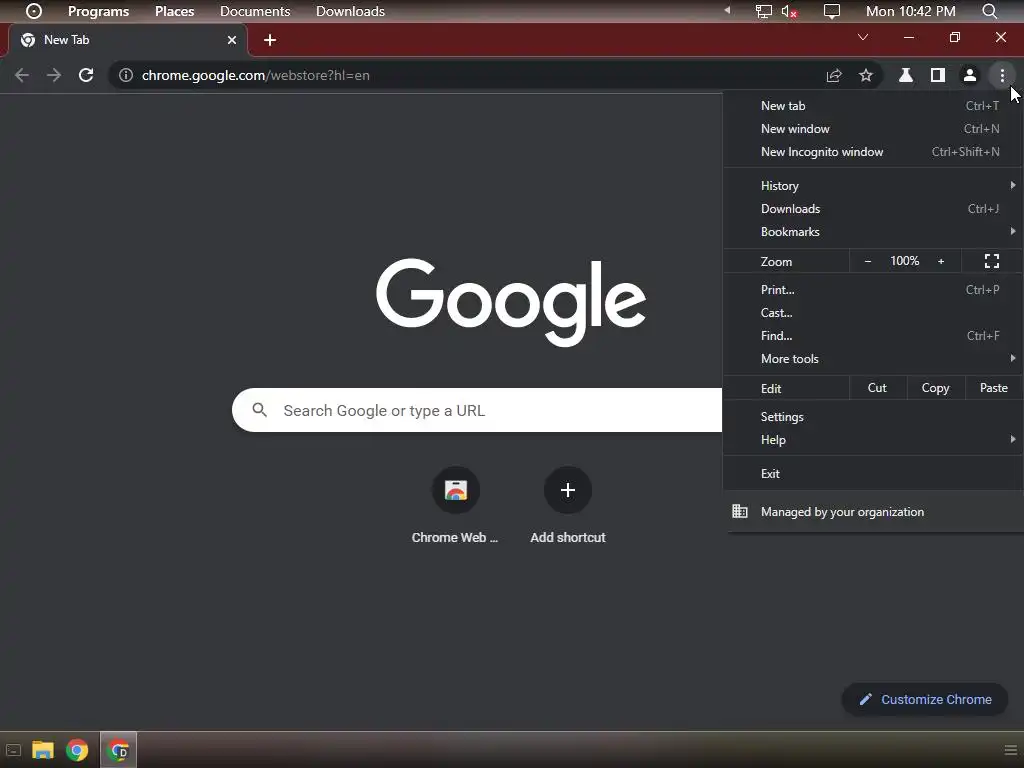Focus the Search Google or type a URL box
The width and height of the screenshot is (1024, 768).
click(x=477, y=410)
